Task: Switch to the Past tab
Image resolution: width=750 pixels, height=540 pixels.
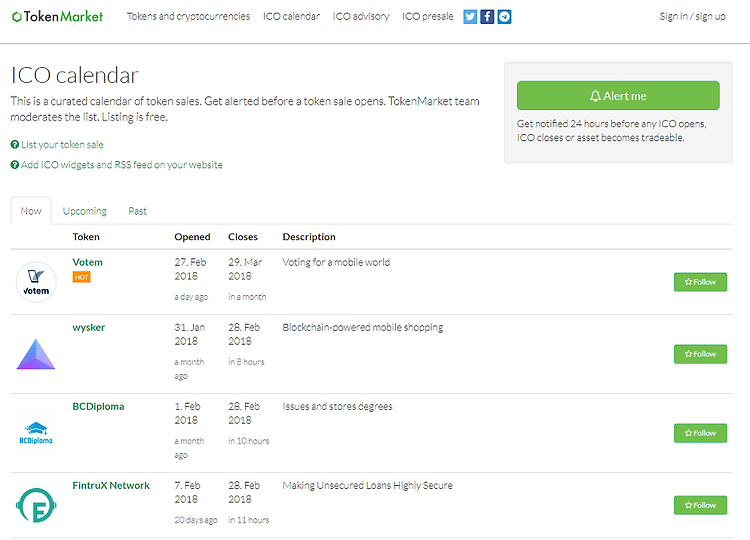Action: pyautogui.click(x=137, y=211)
